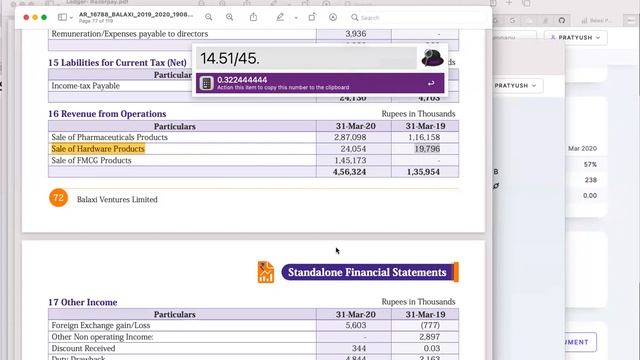Select the highlighted 'Sale of Hardware Products' text
The width and height of the screenshot is (640, 360).
98,149
